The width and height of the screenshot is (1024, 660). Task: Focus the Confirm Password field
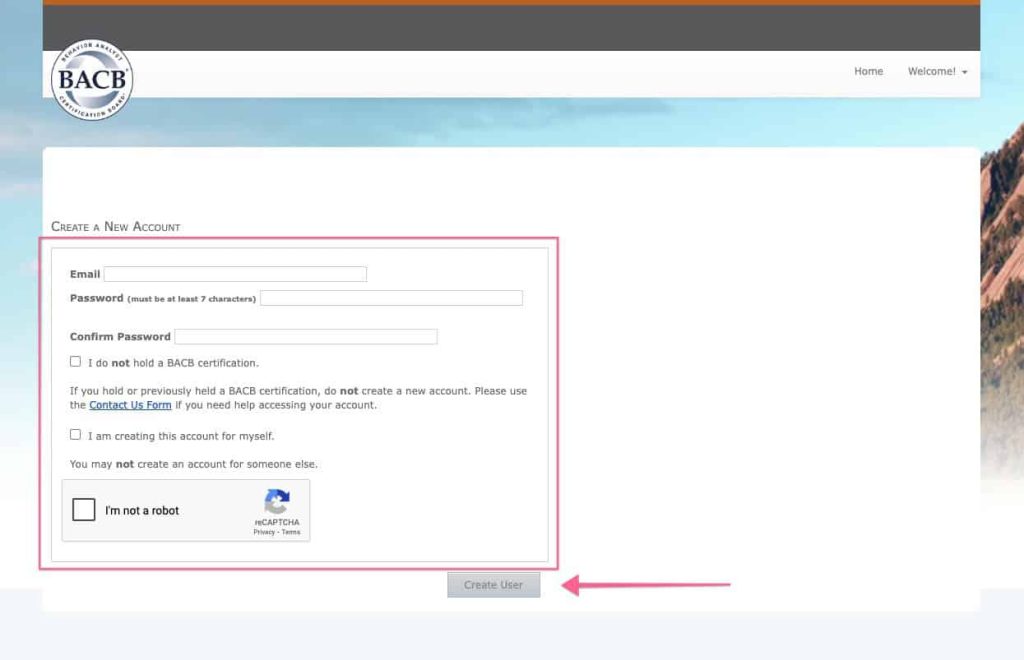tap(305, 336)
